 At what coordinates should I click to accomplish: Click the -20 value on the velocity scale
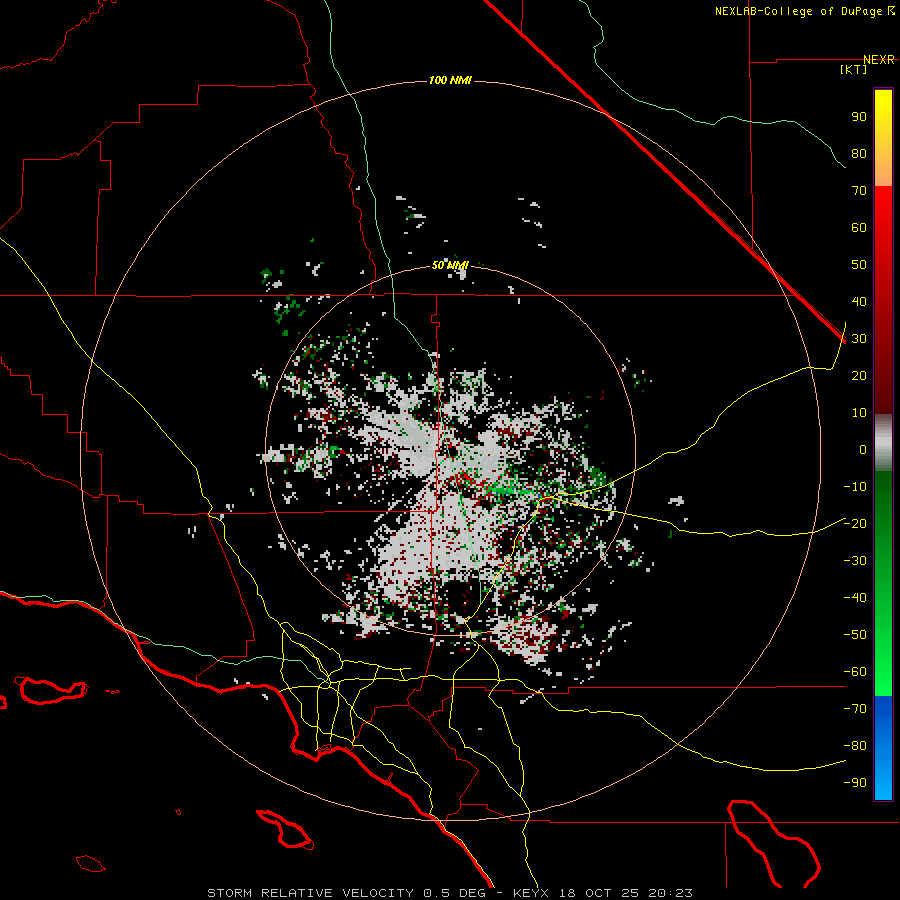[x=855, y=523]
